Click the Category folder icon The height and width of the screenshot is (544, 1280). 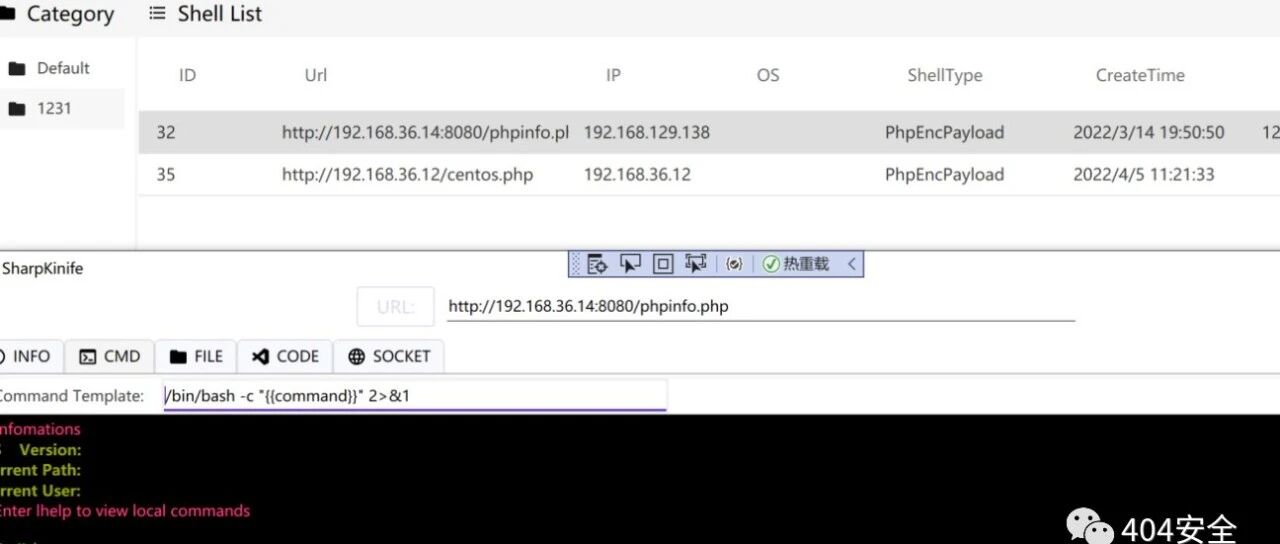6,14
